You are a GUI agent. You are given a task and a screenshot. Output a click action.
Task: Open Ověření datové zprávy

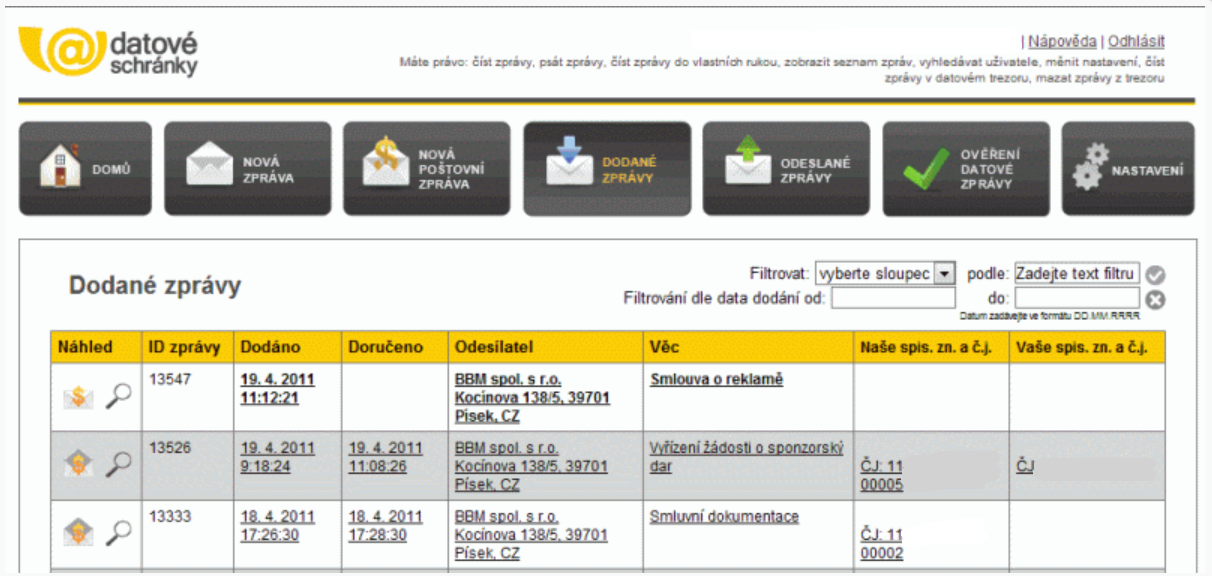click(966, 169)
